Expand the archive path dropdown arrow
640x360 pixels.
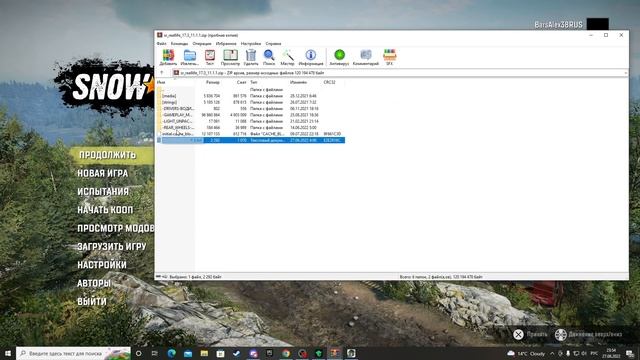[625, 73]
